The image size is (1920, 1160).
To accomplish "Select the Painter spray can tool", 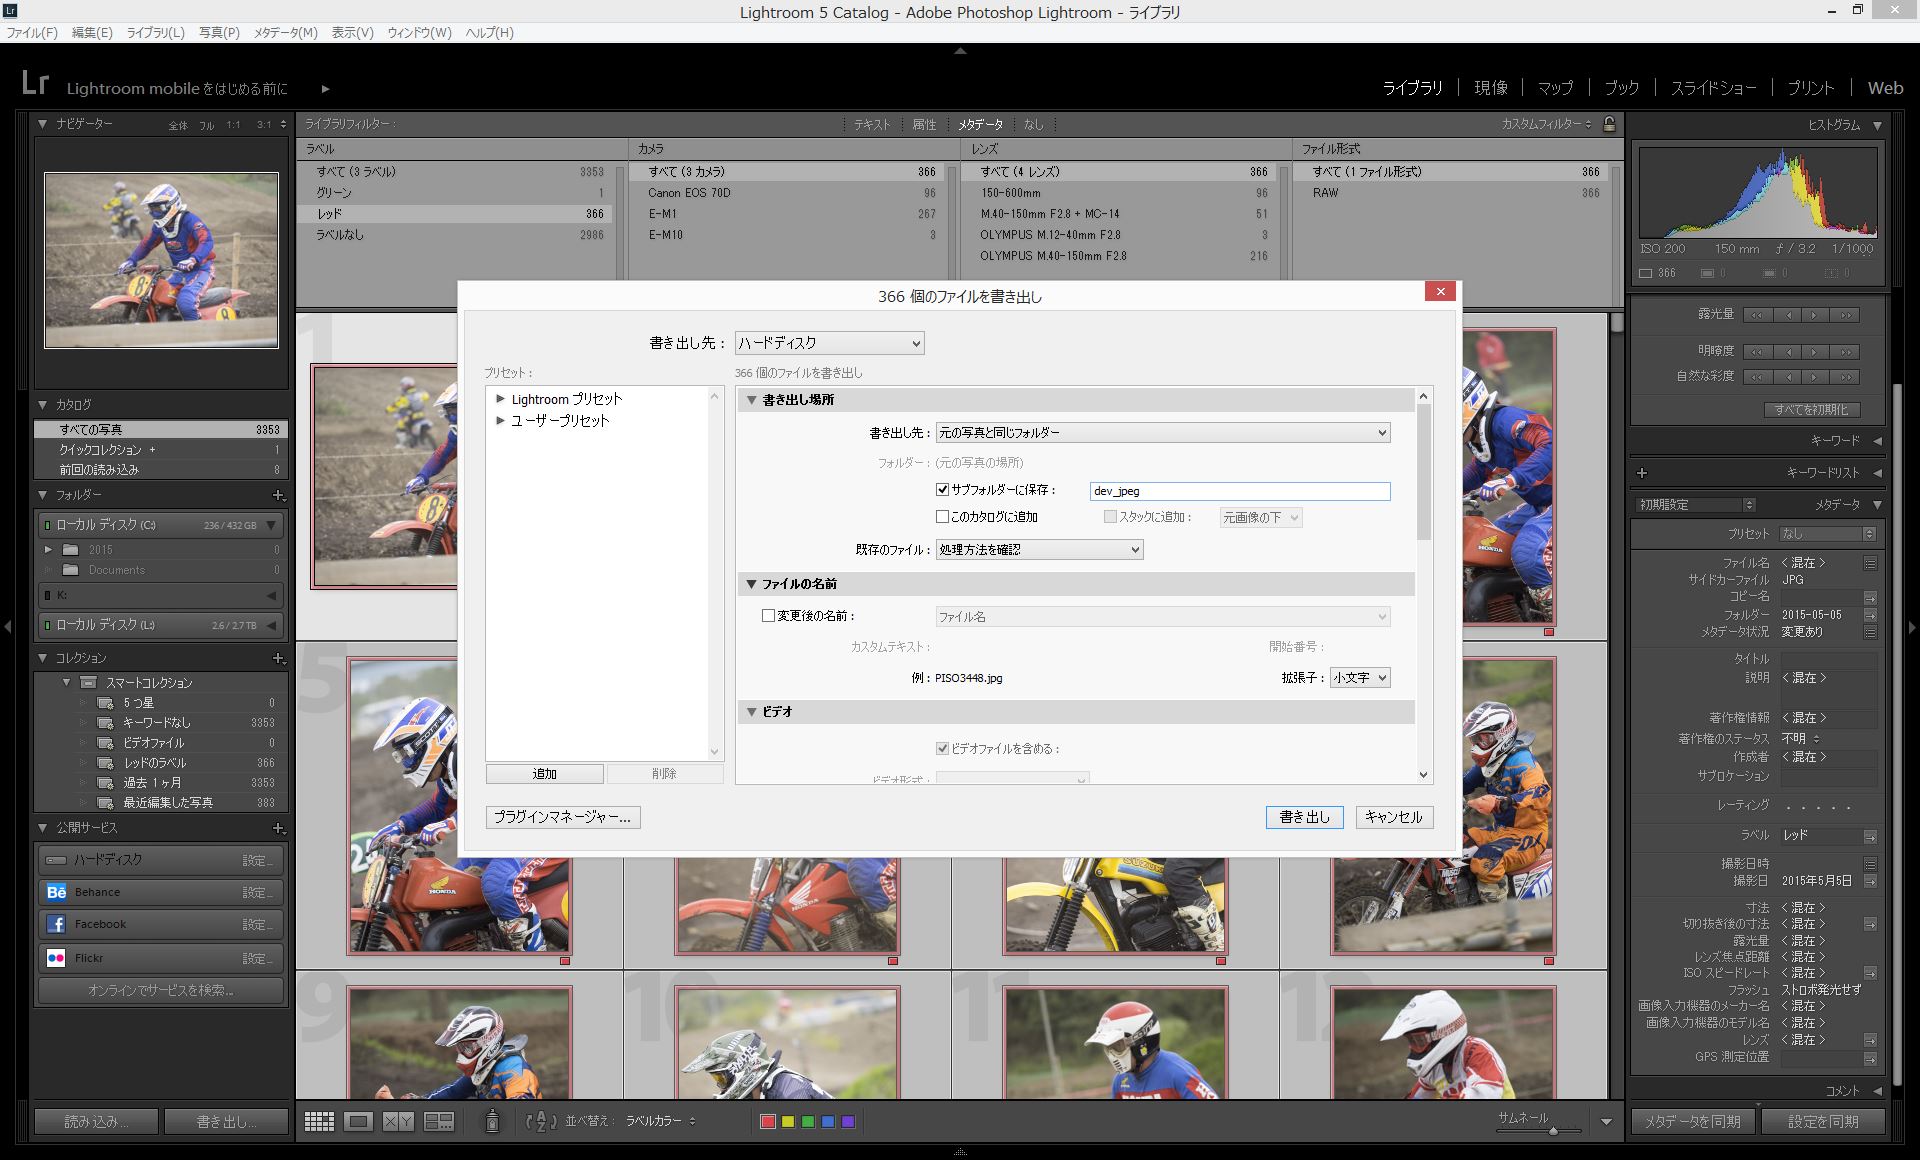I will (x=492, y=1121).
